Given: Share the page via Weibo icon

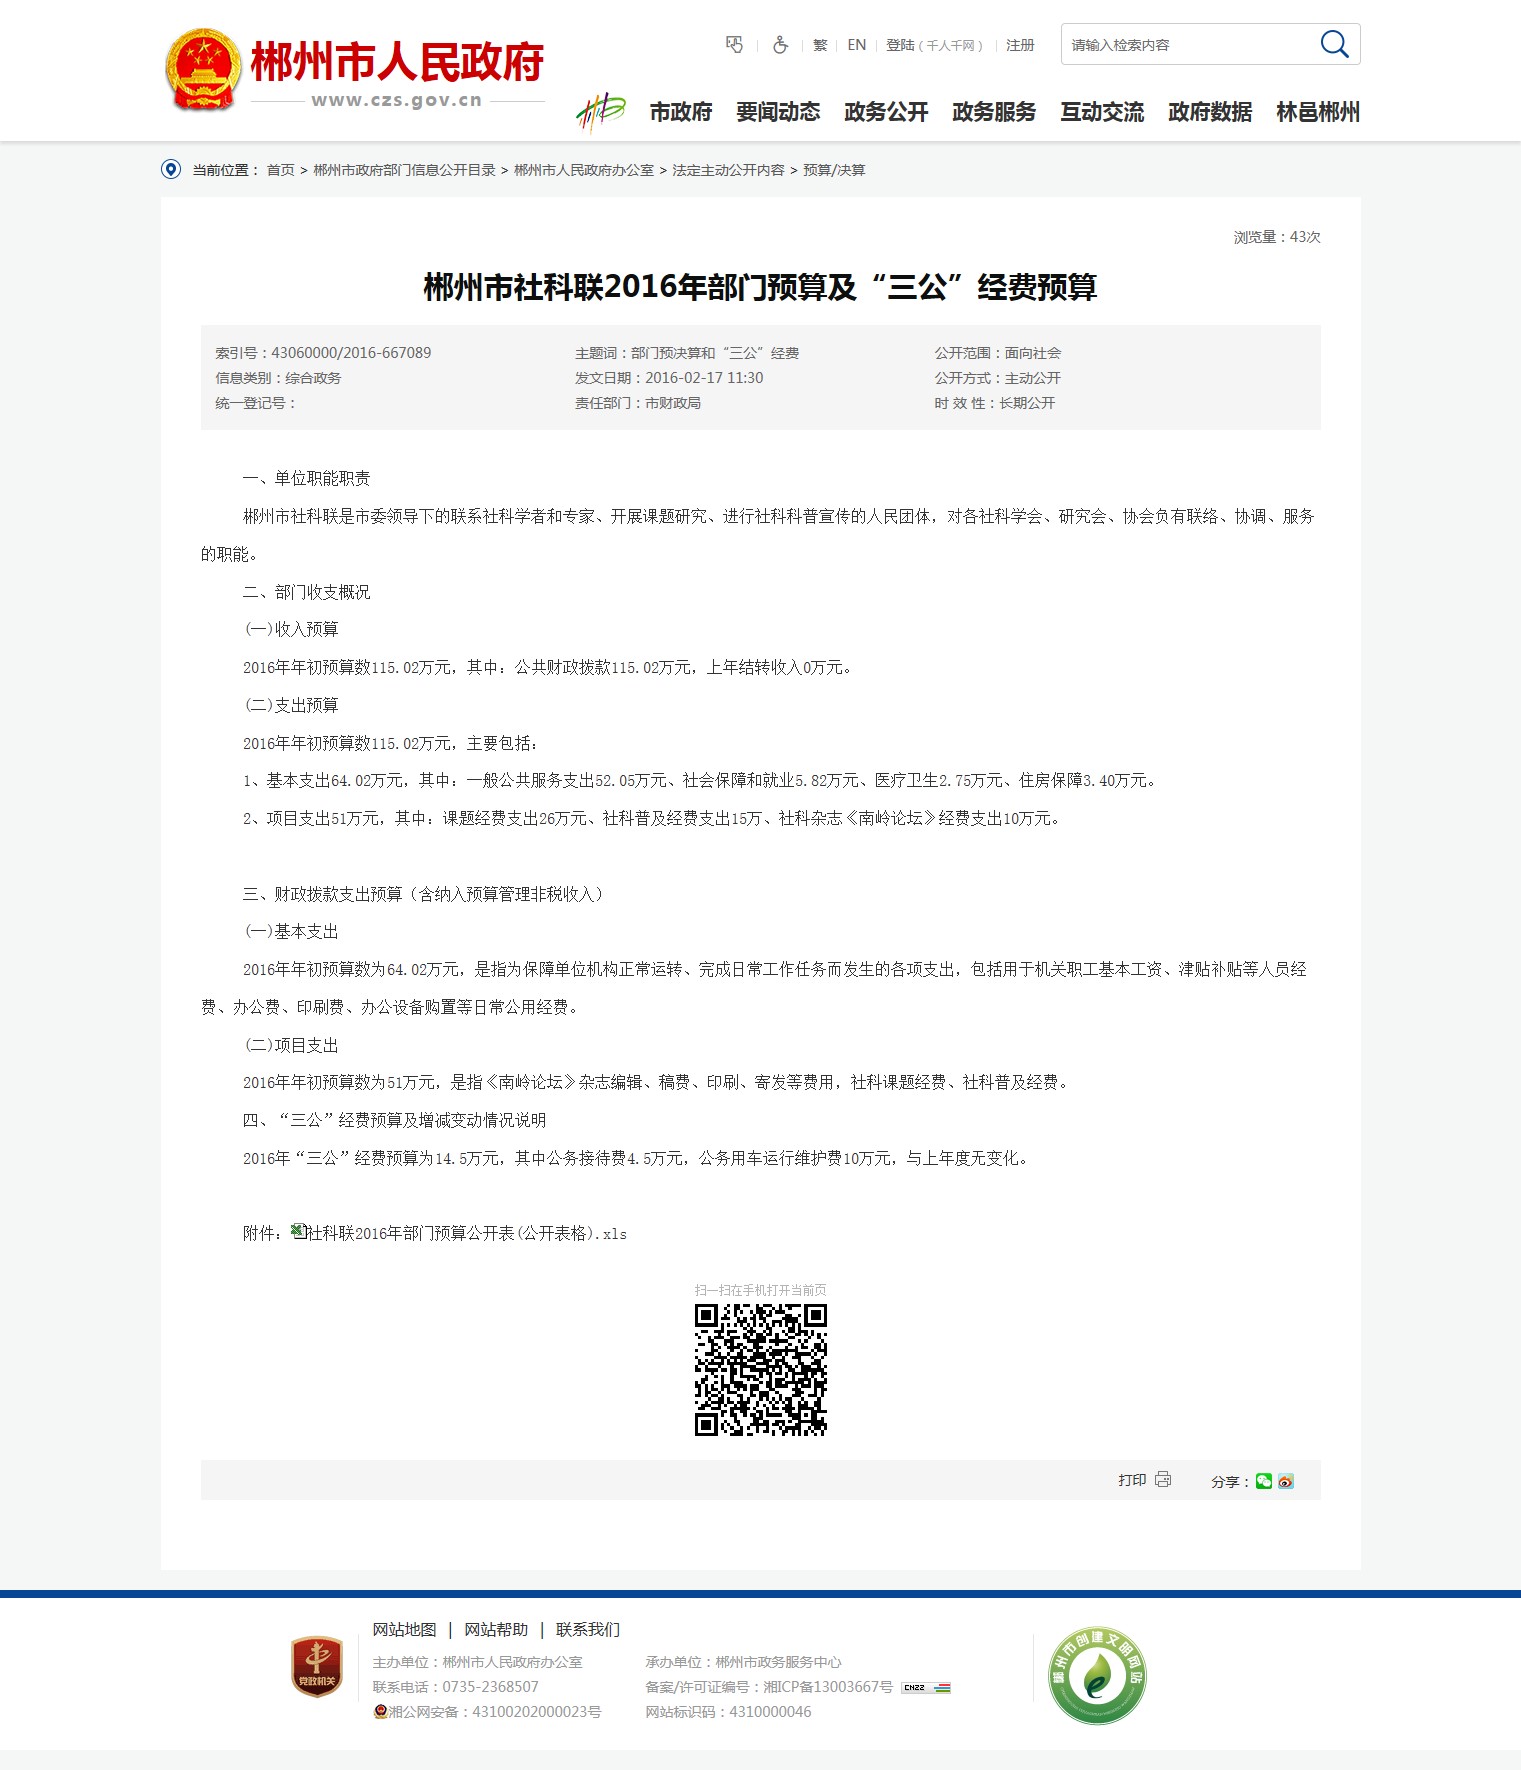Looking at the screenshot, I should (x=1286, y=1481).
